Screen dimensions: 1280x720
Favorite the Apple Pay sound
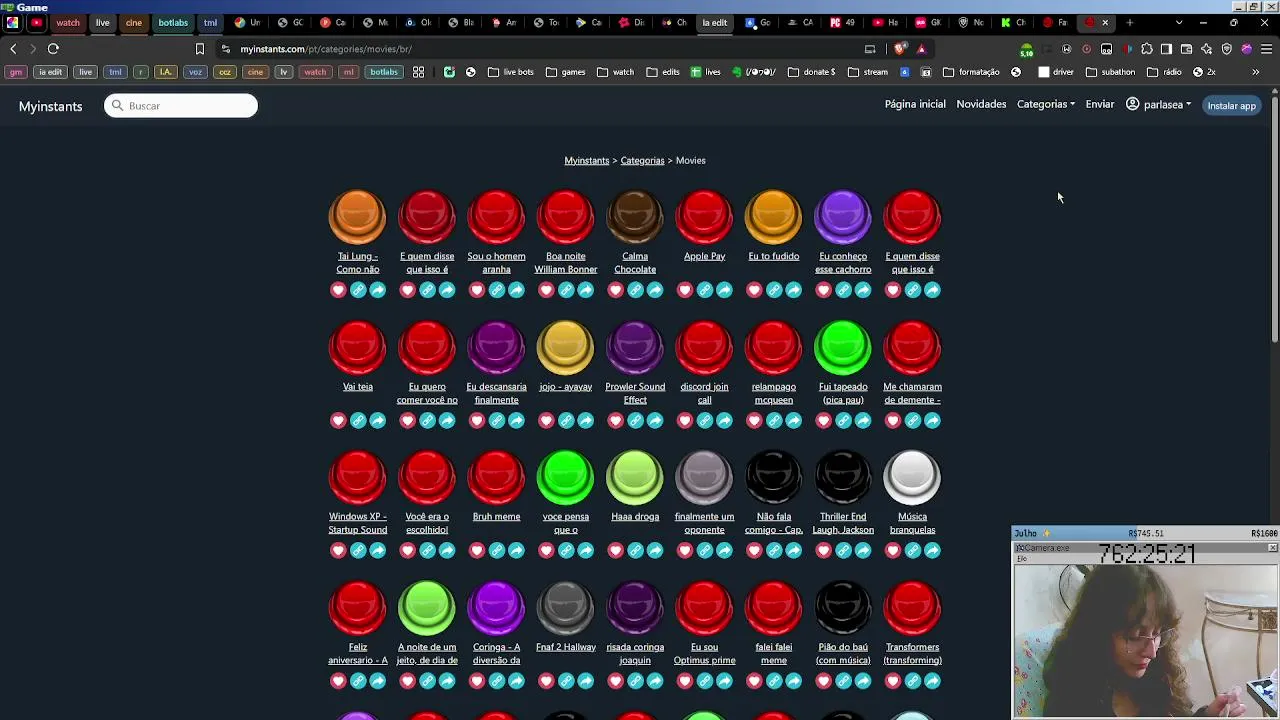[x=685, y=290]
